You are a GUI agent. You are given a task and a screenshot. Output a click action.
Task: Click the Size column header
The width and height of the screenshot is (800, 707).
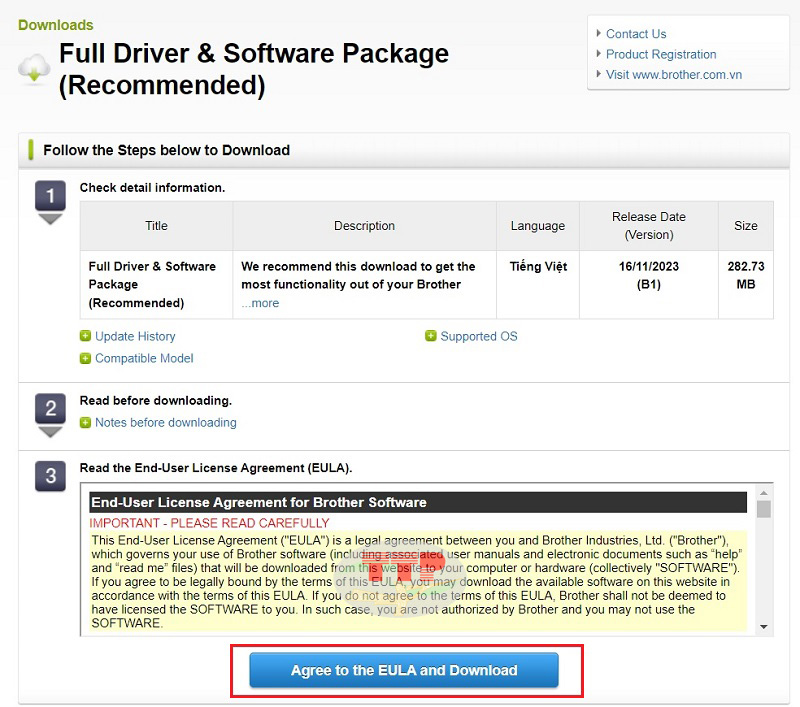pos(746,226)
